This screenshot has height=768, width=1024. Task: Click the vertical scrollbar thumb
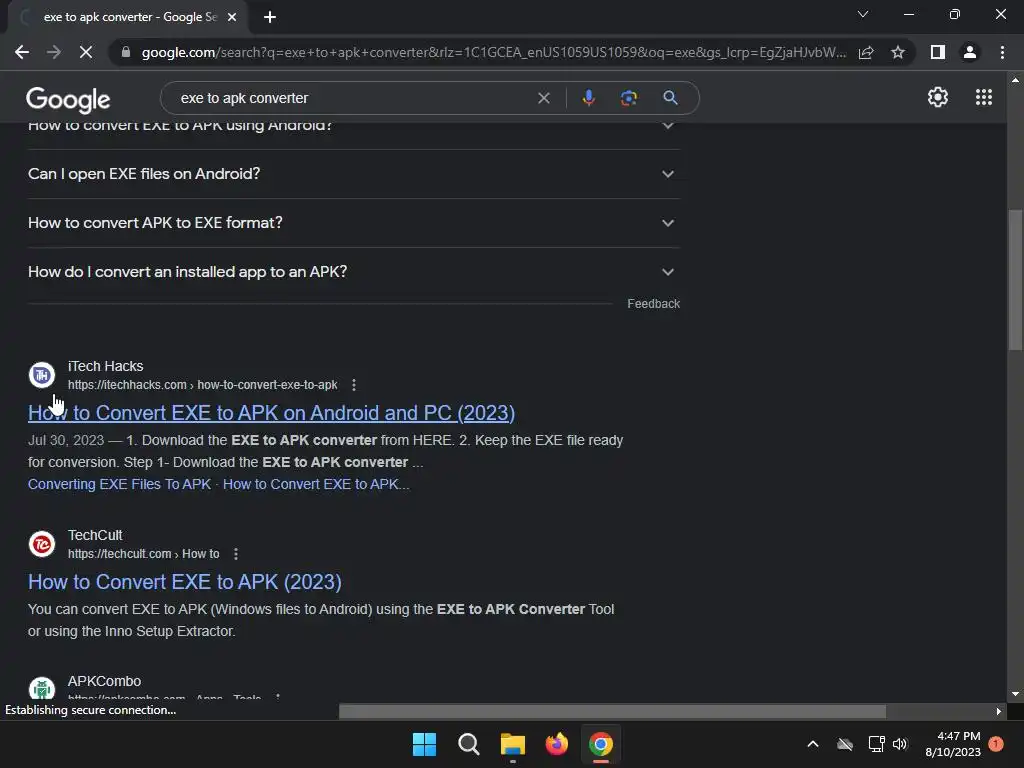click(x=1015, y=280)
